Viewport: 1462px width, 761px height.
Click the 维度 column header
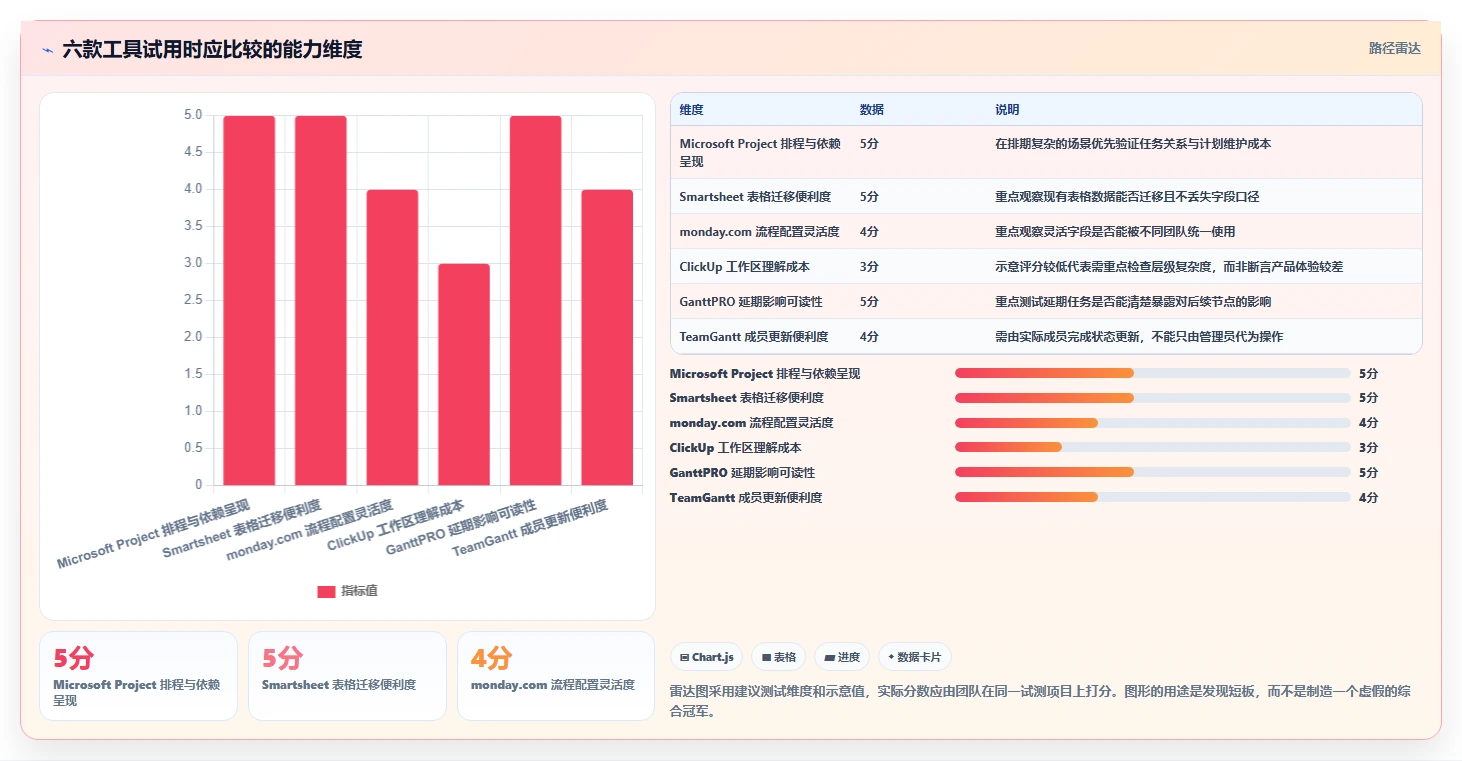point(692,110)
